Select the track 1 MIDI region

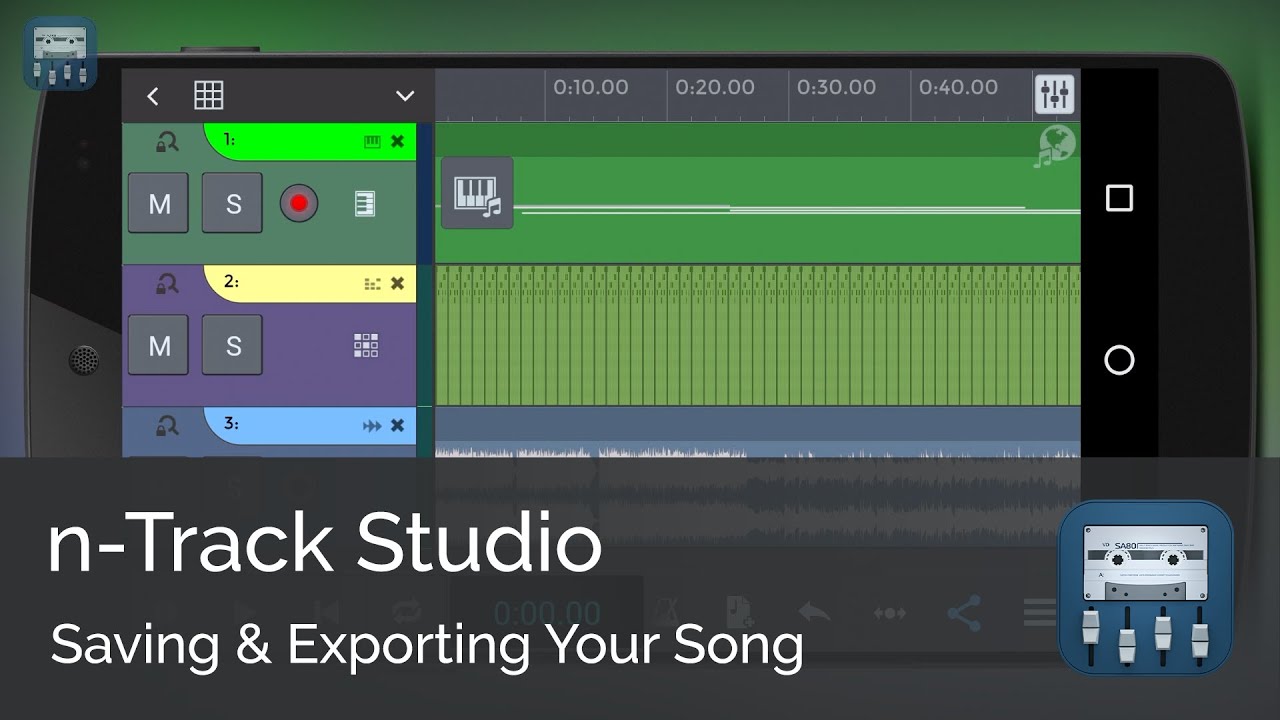tap(758, 194)
